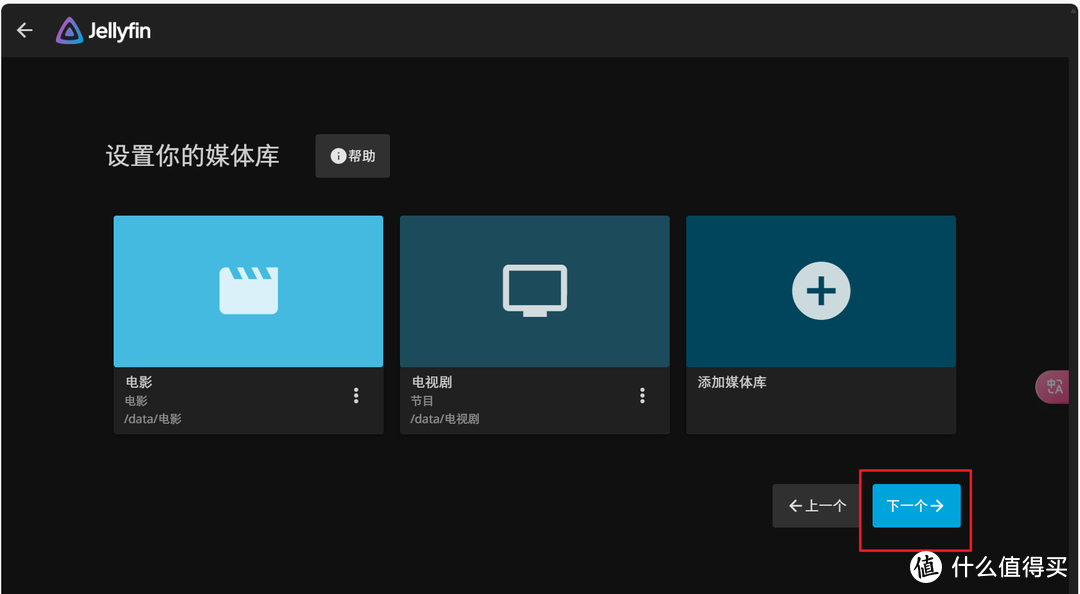Click the Jellyfin triangle logo

tap(69, 30)
